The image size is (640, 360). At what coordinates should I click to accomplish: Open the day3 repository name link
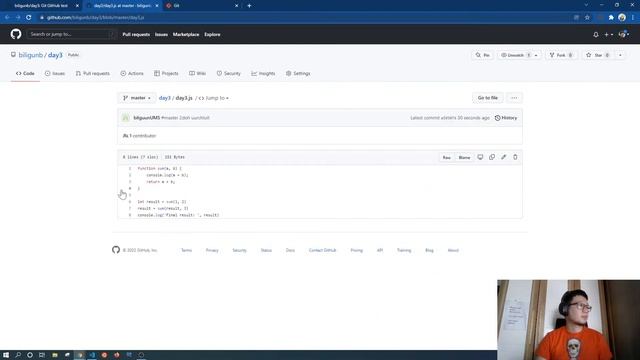coord(55,55)
